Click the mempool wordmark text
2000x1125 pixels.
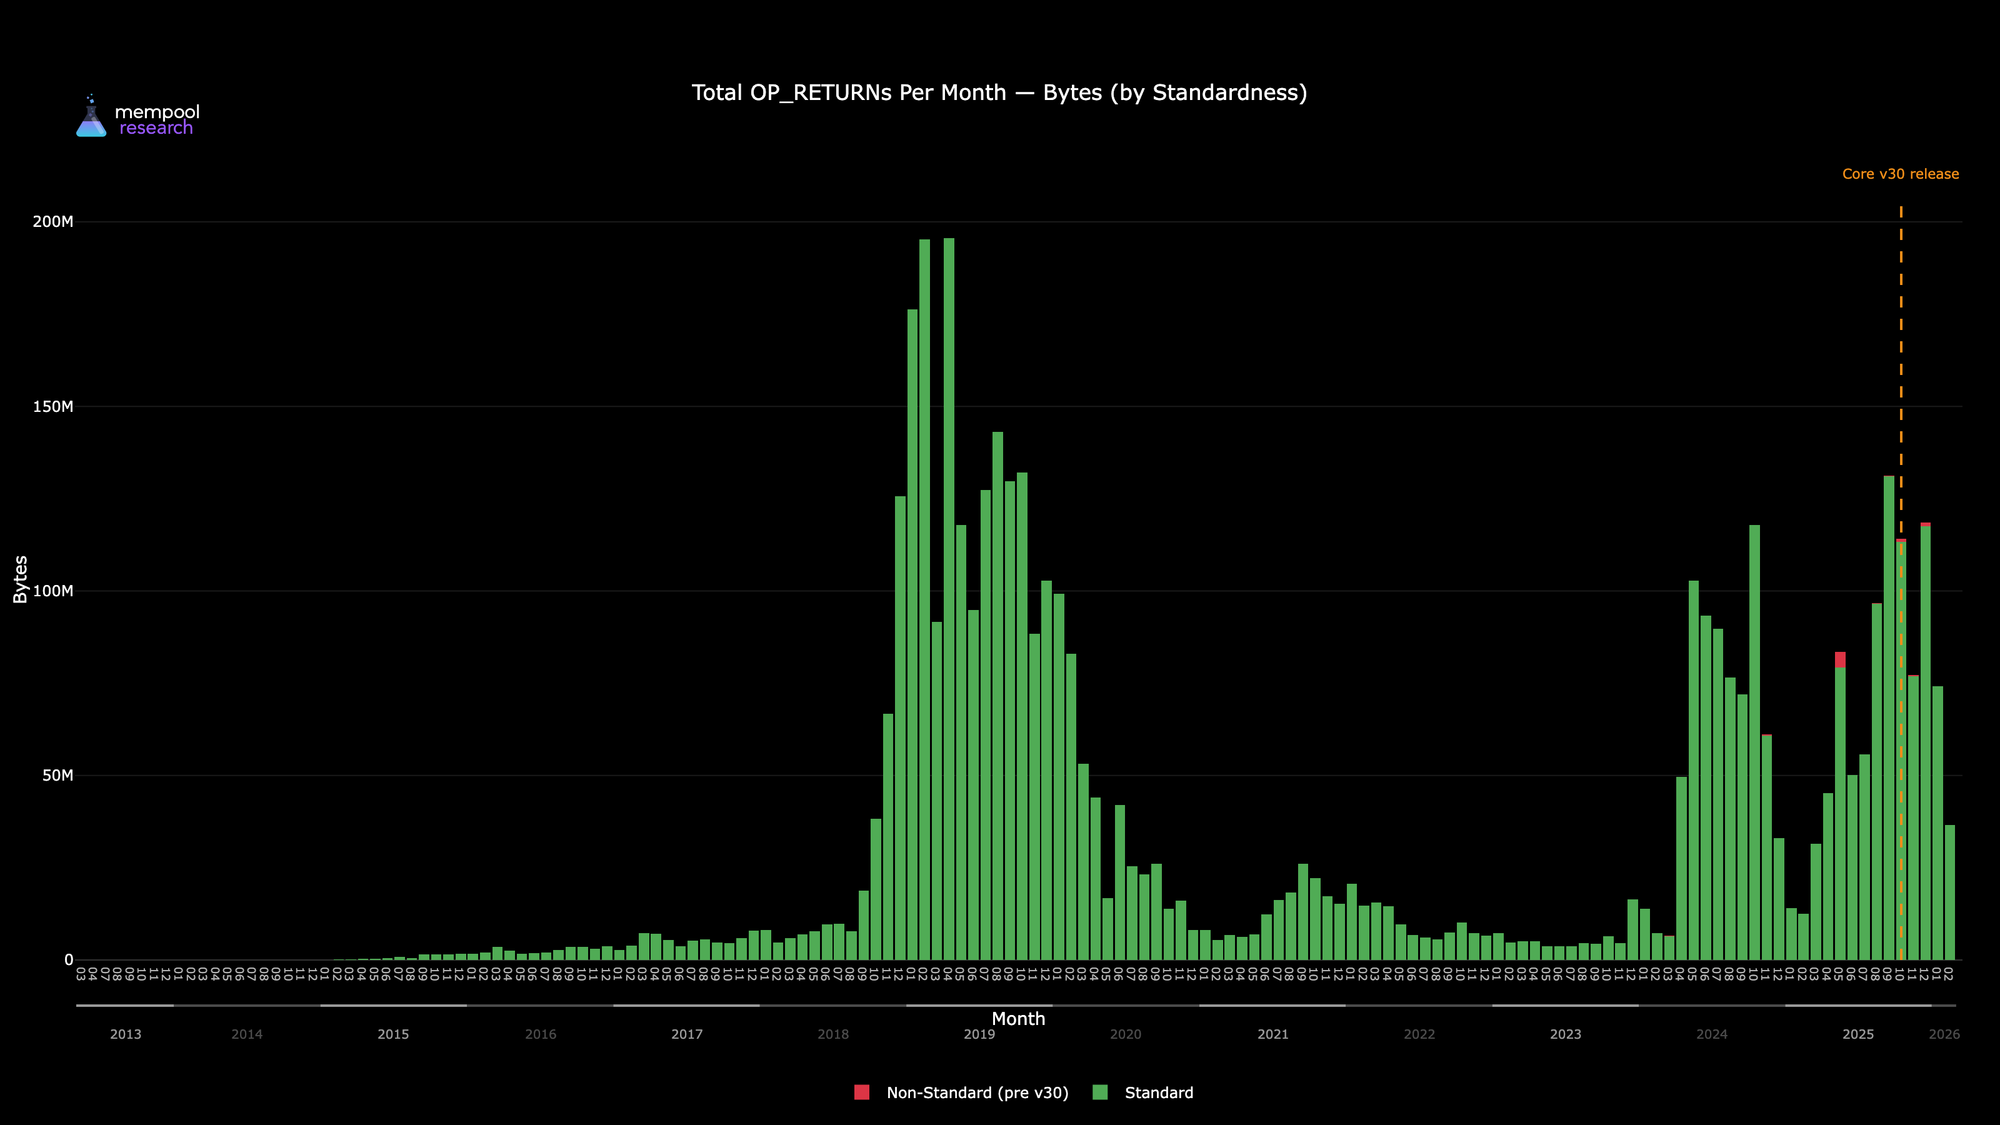tap(157, 112)
